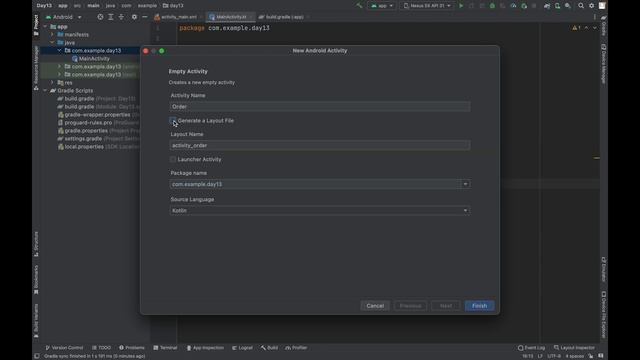Open App Inspection tool tab
The image size is (640, 360).
tap(205, 348)
